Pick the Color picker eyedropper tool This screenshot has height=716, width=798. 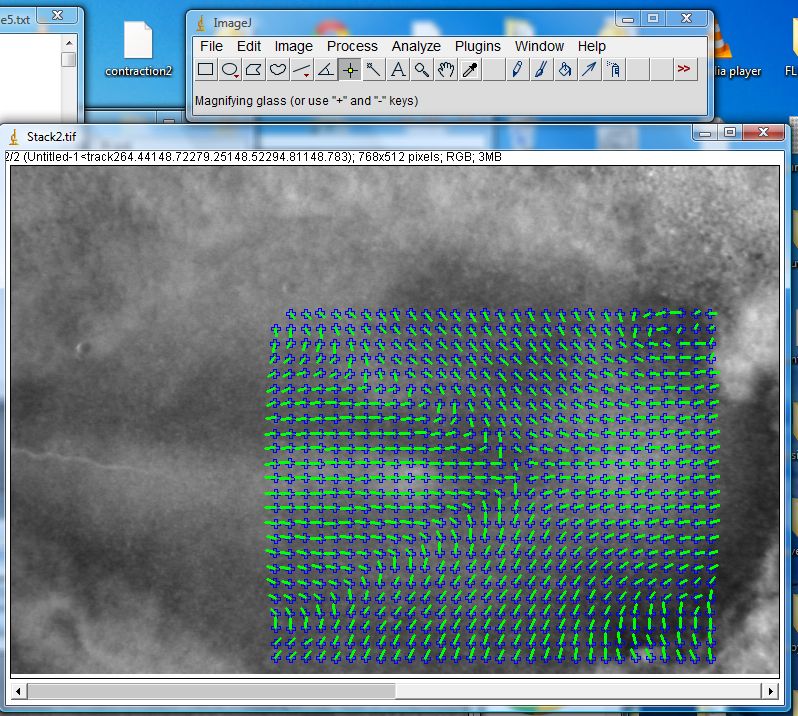[470, 69]
